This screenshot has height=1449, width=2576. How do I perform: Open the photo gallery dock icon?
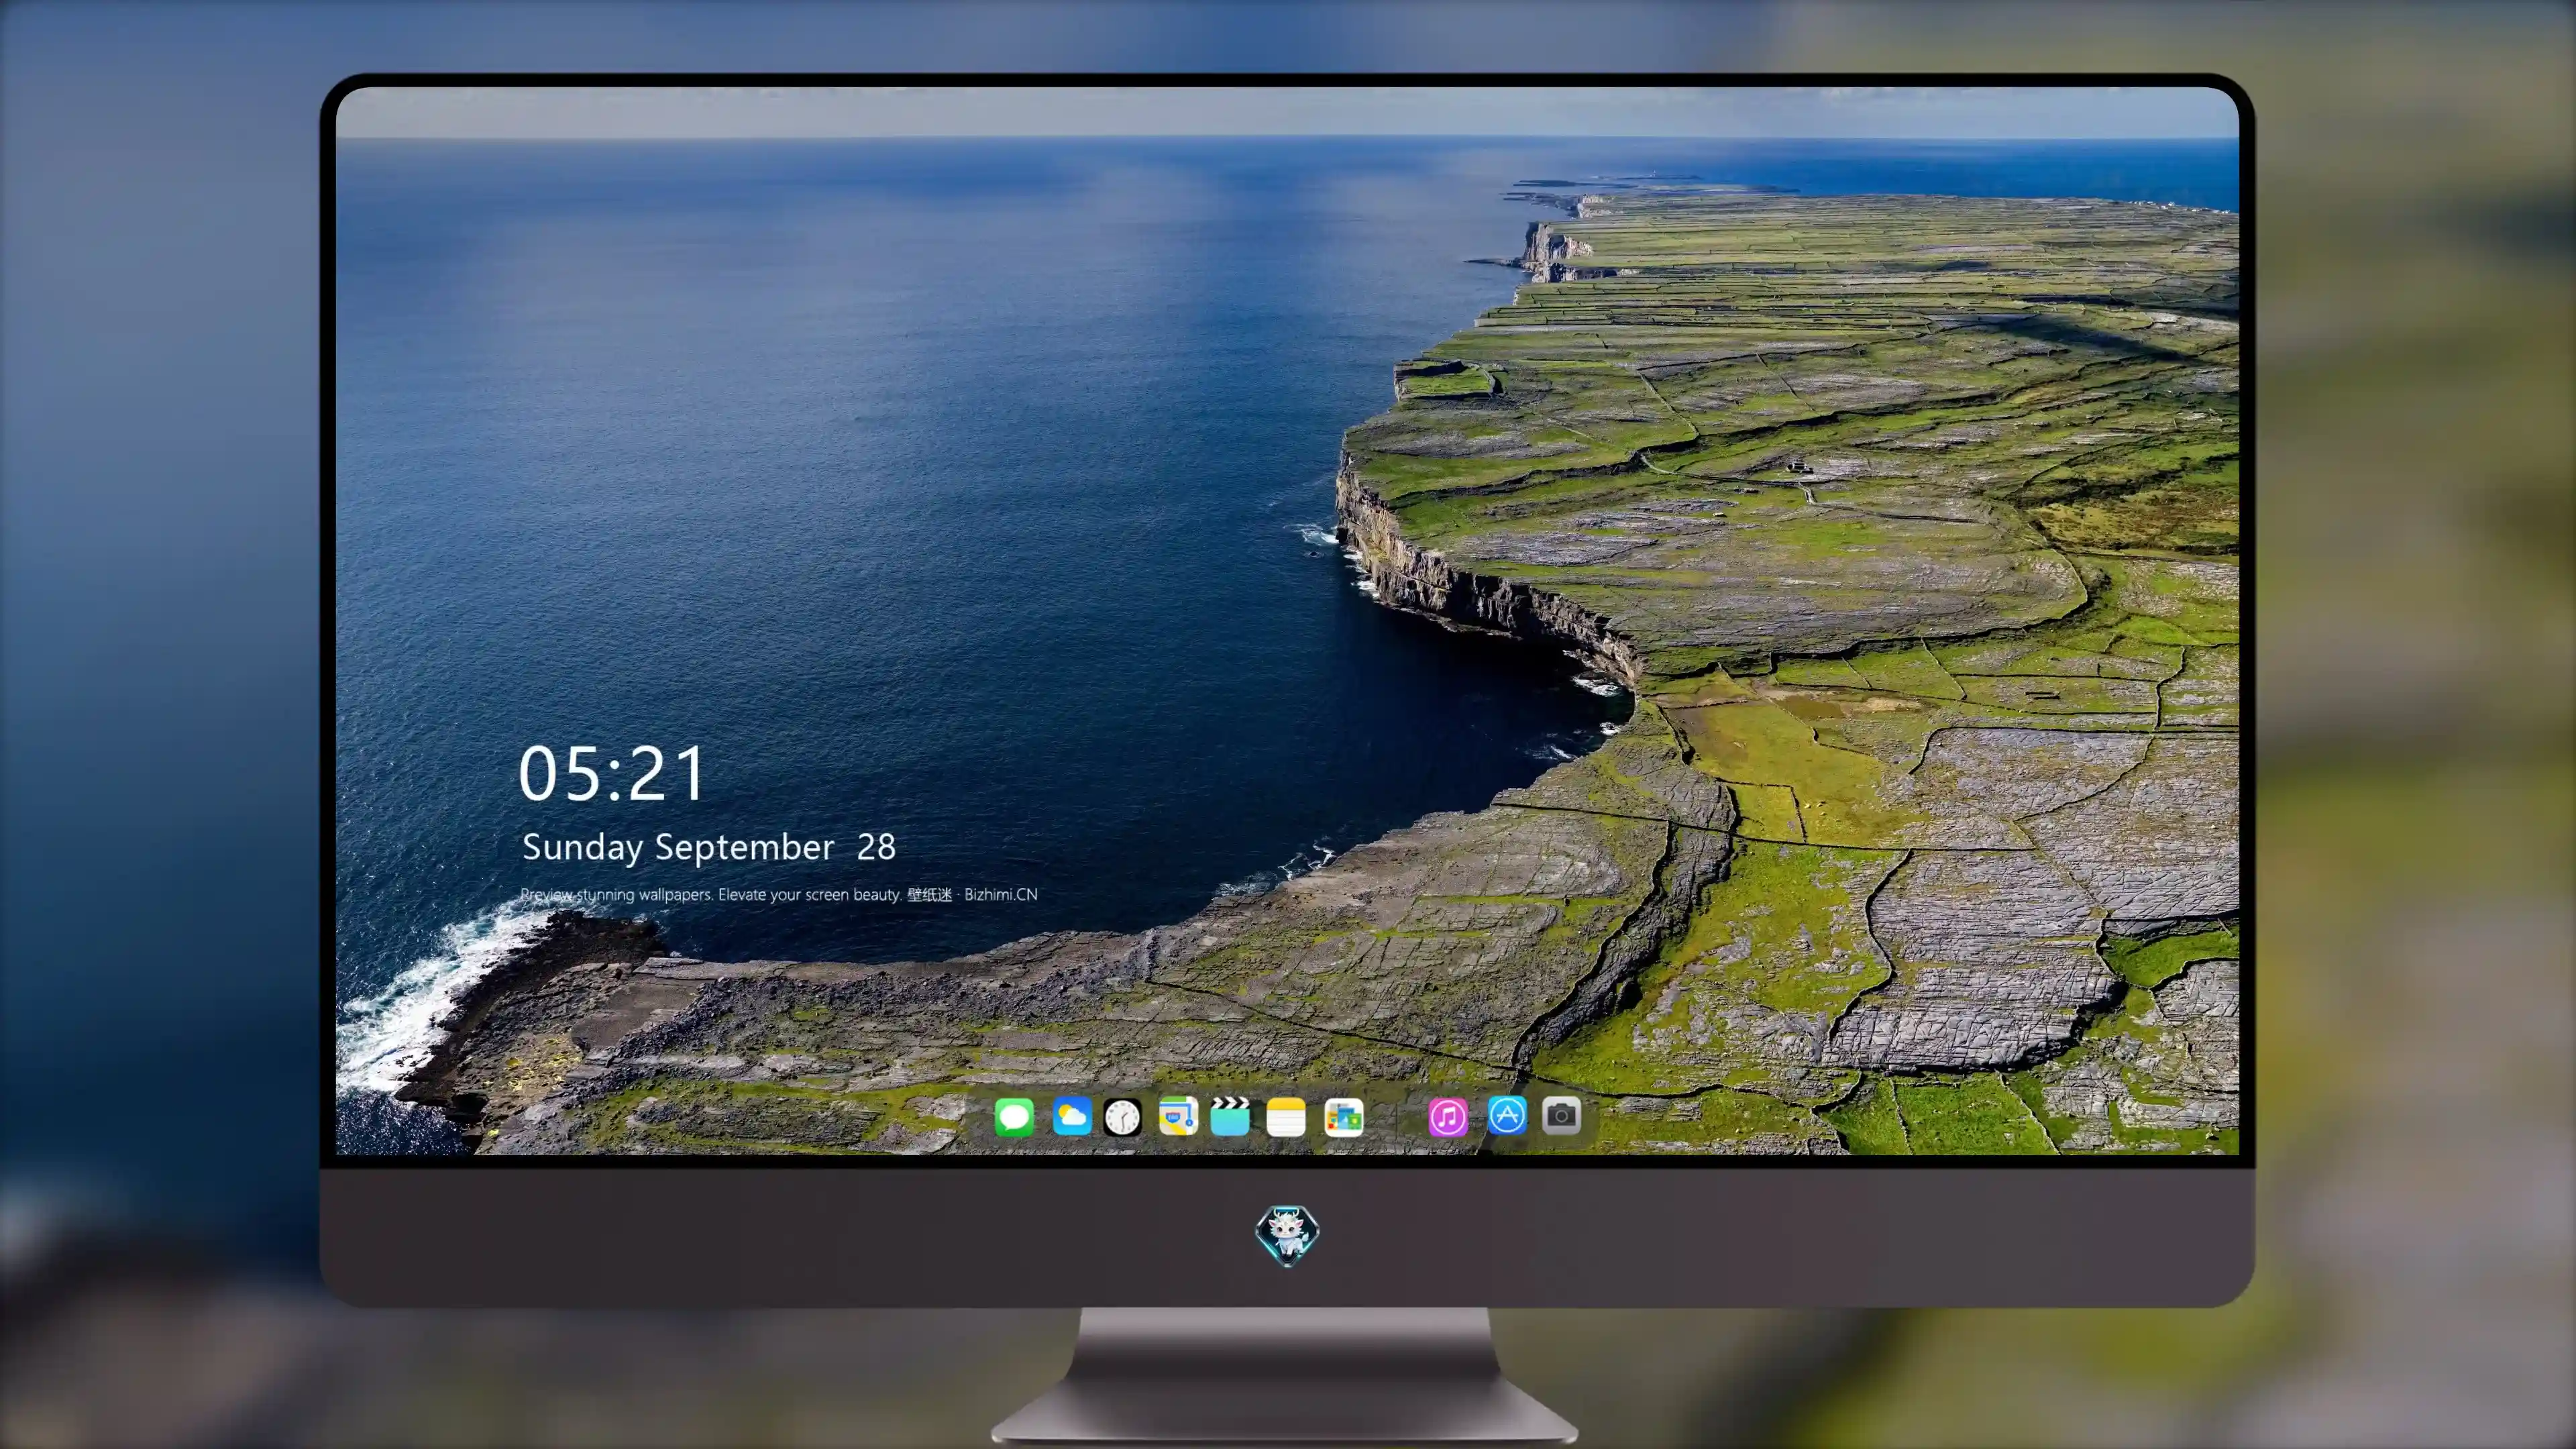tap(1344, 1117)
